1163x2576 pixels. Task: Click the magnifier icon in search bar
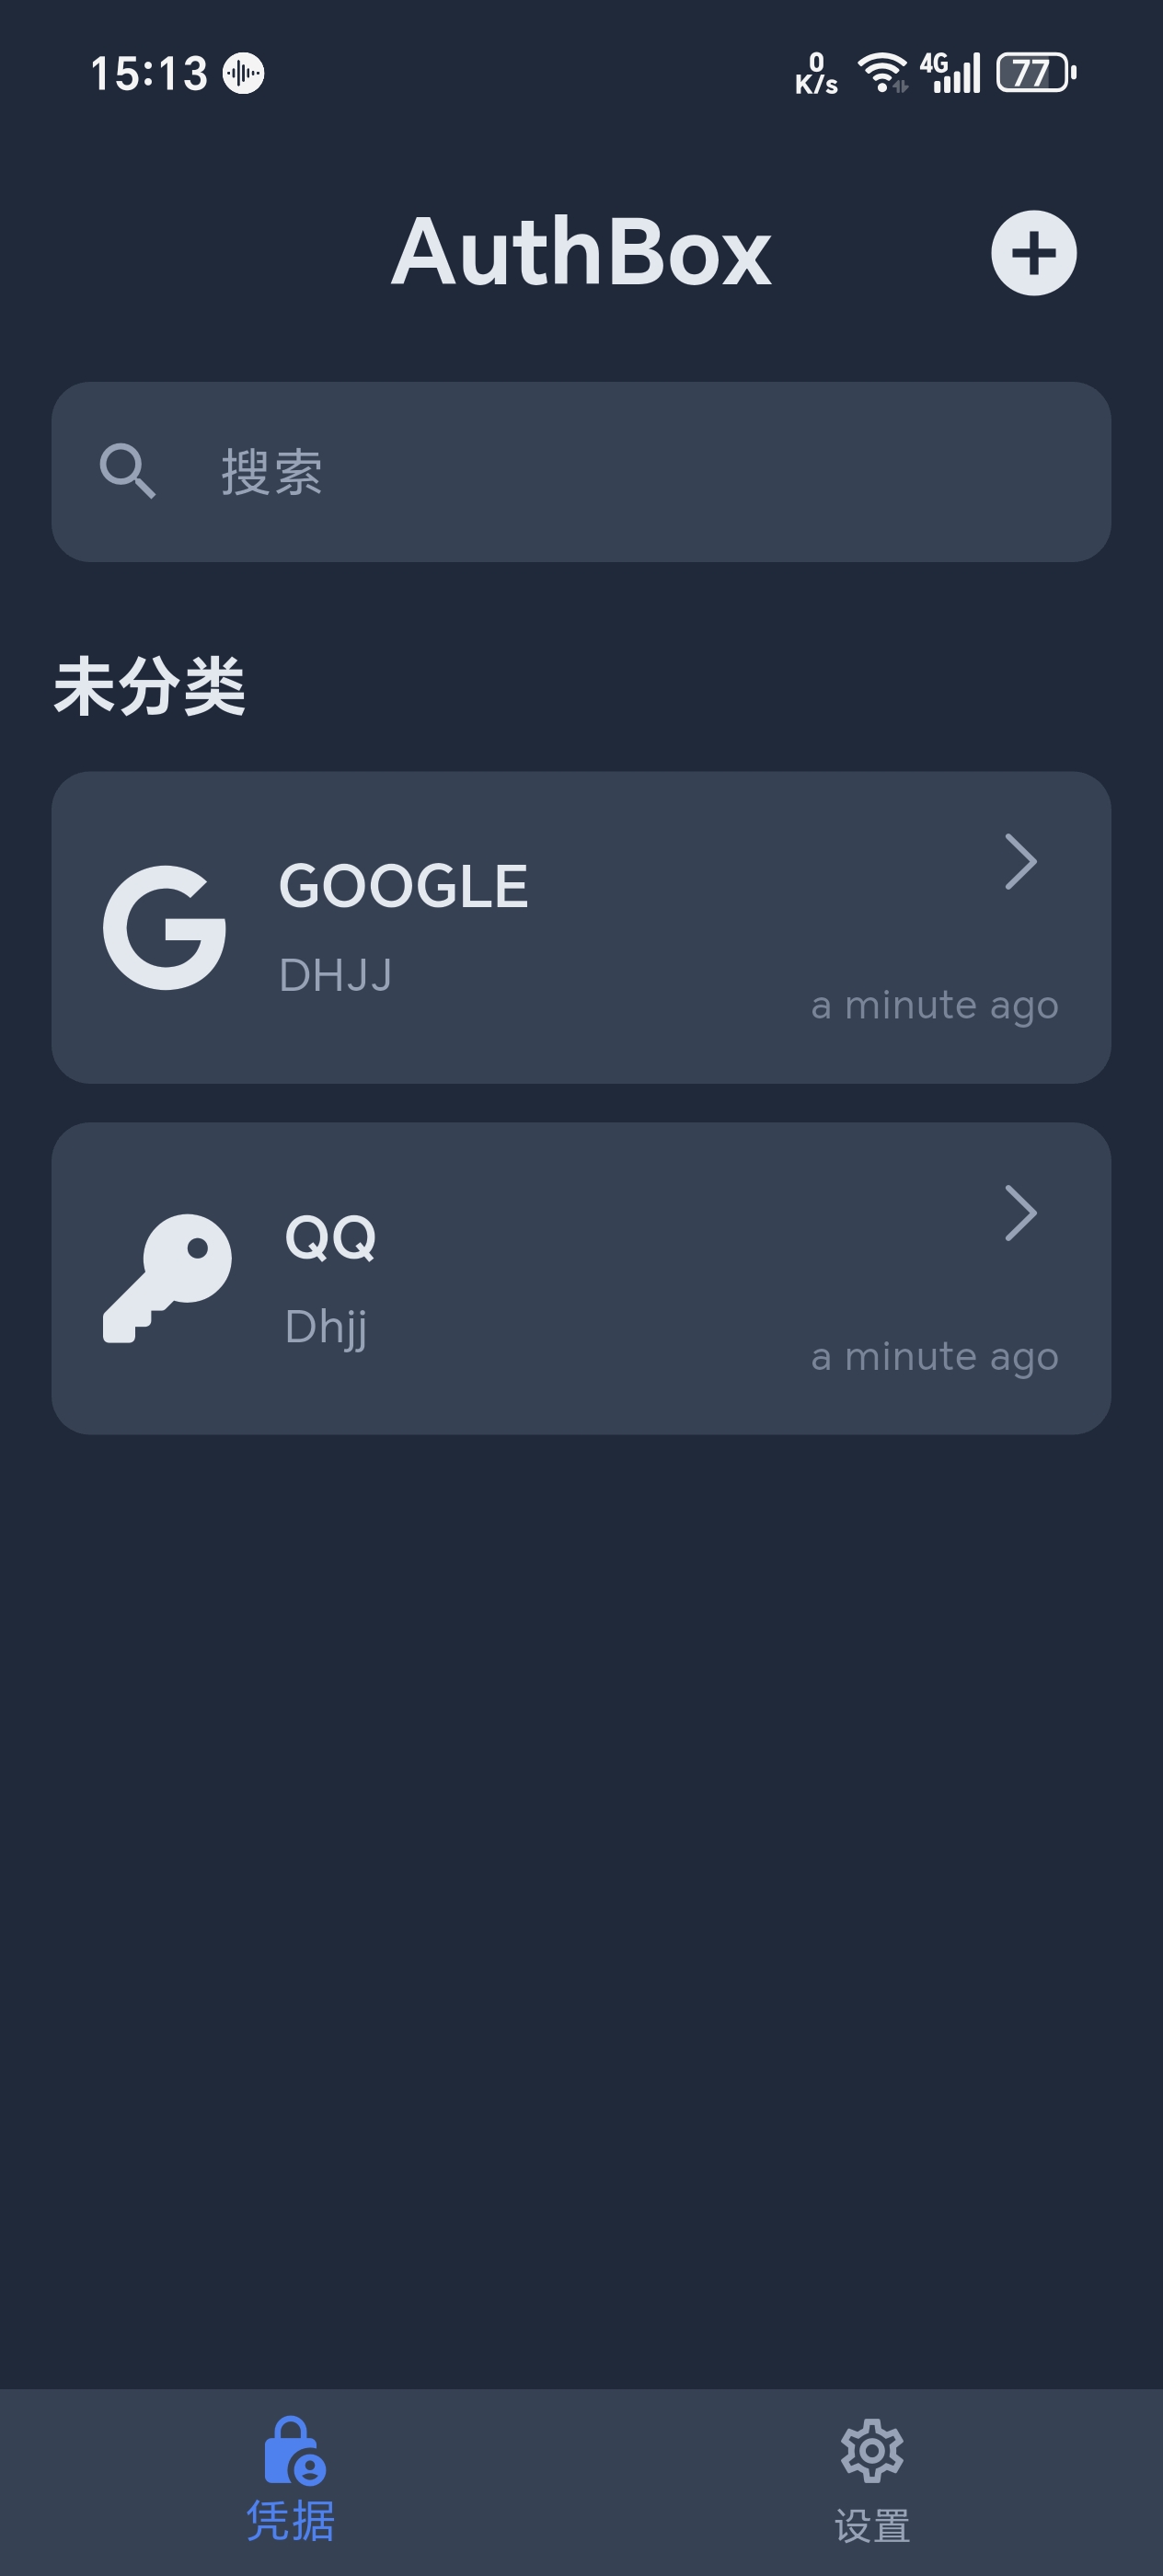(127, 471)
